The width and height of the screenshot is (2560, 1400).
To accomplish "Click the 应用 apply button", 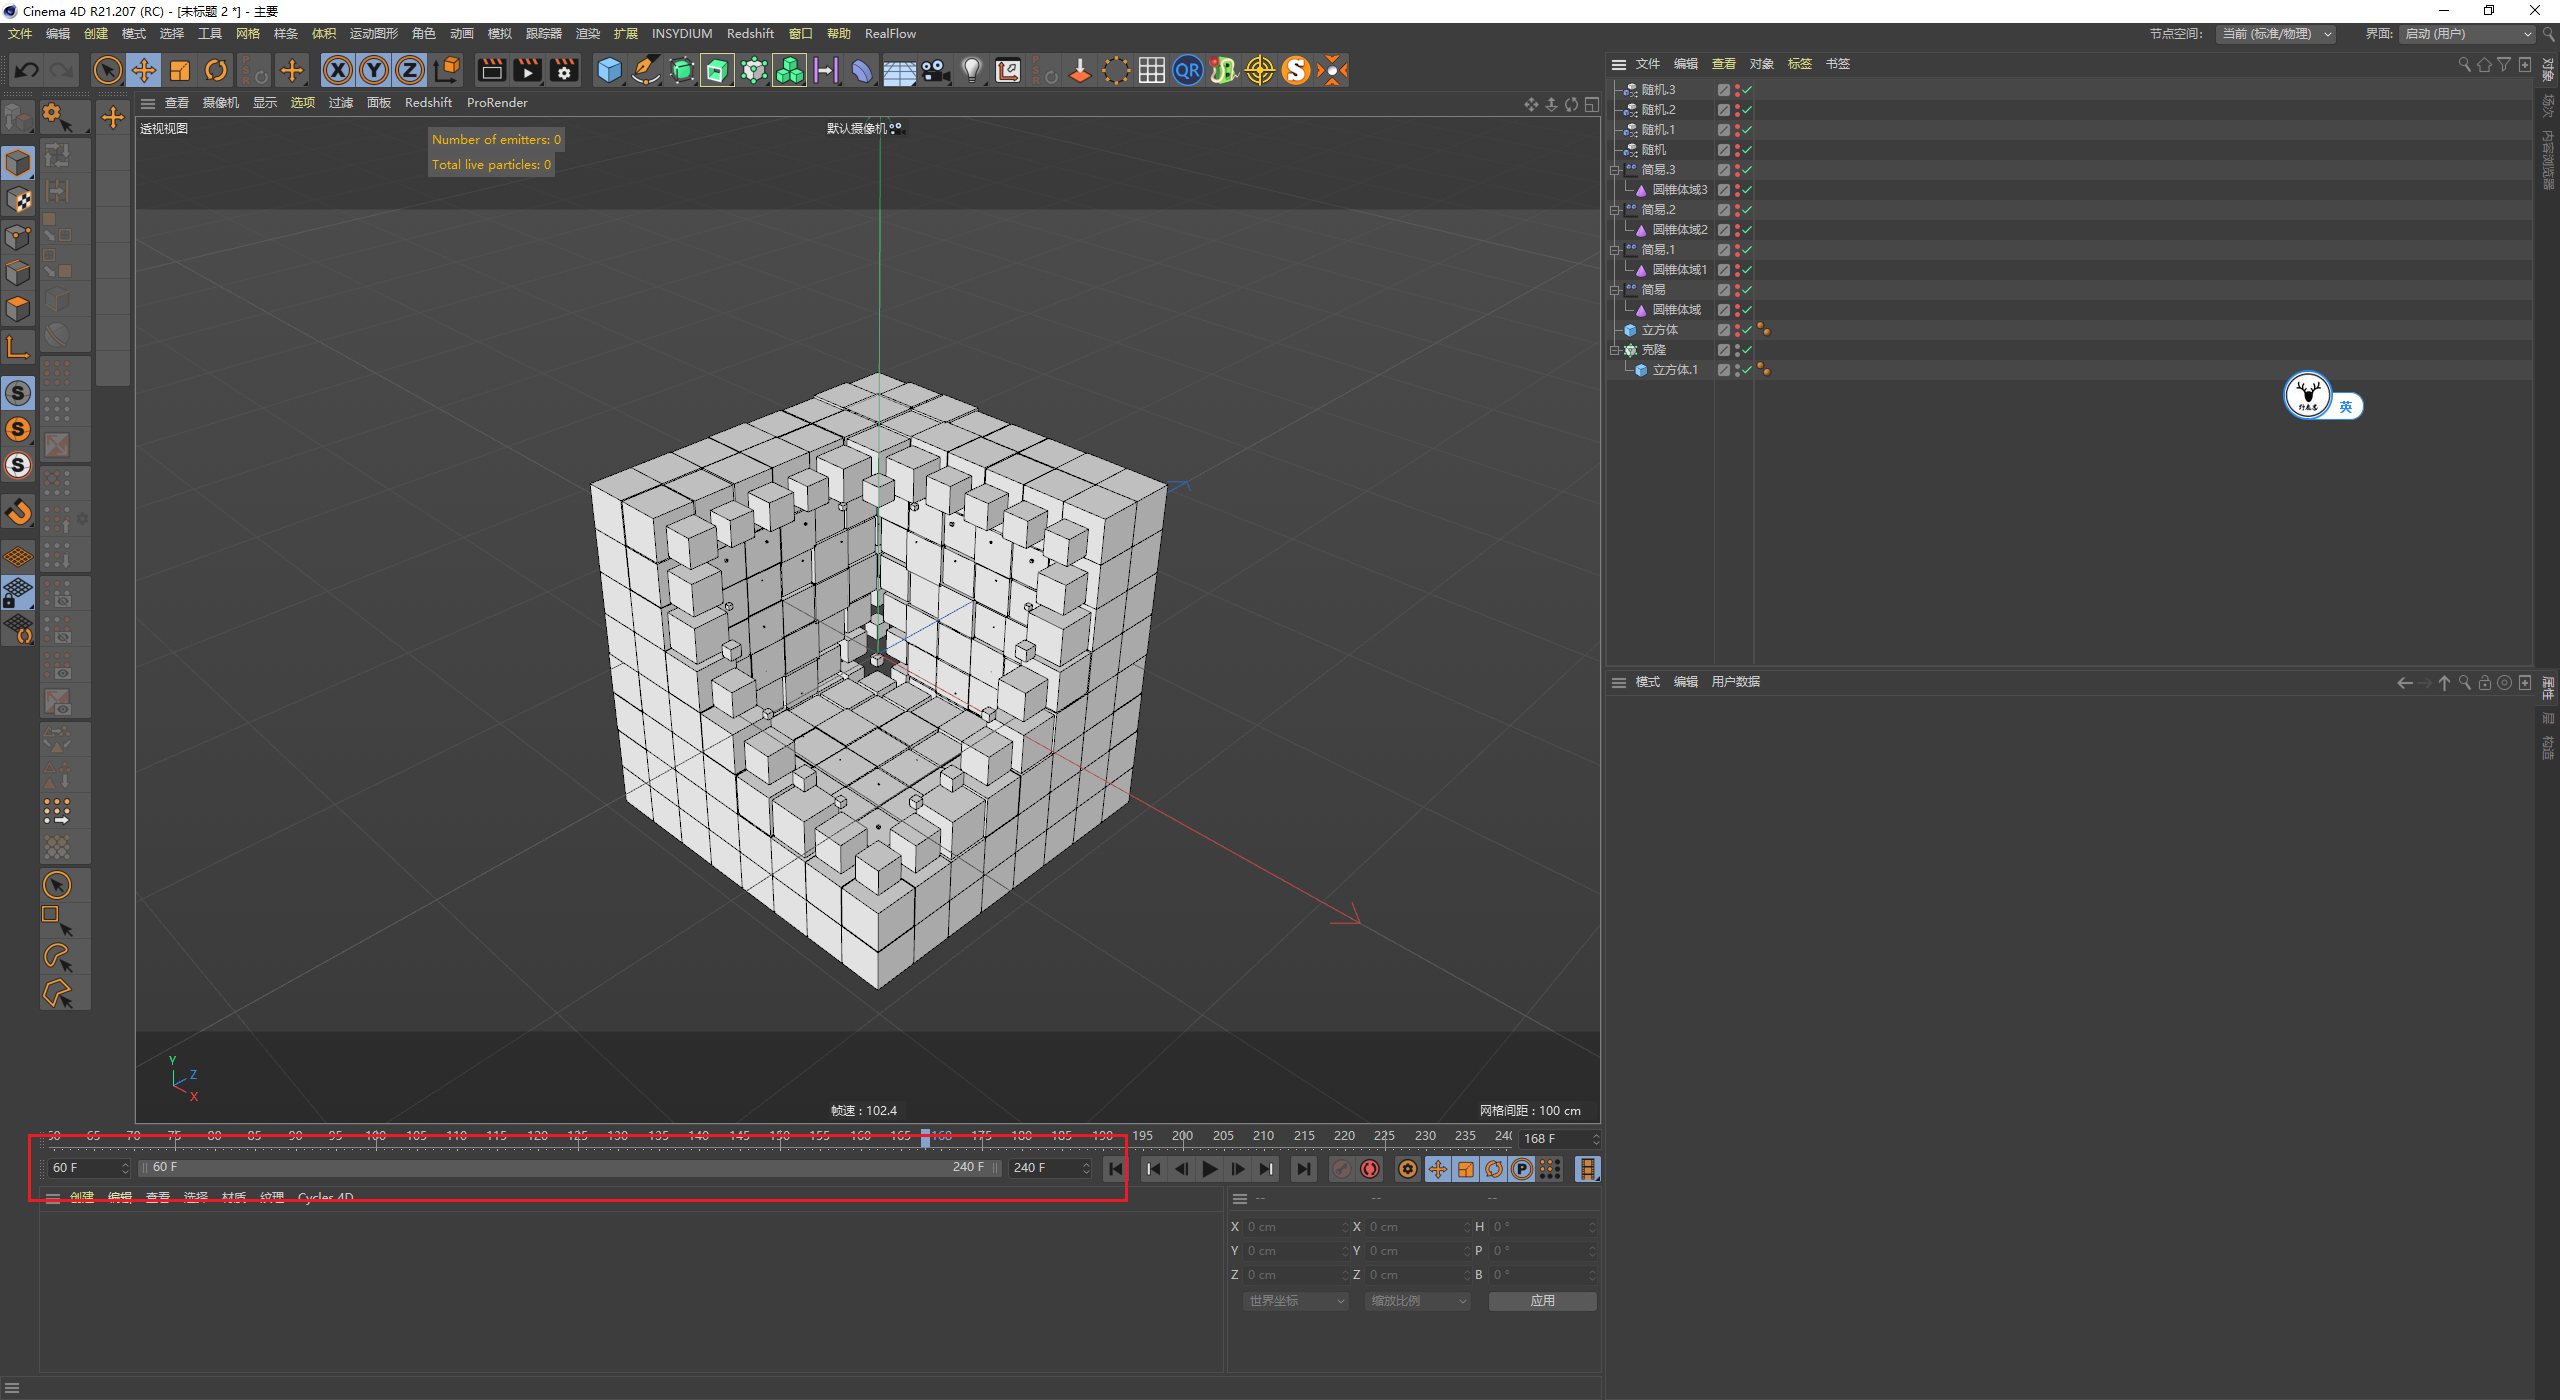I will coord(1542,1301).
